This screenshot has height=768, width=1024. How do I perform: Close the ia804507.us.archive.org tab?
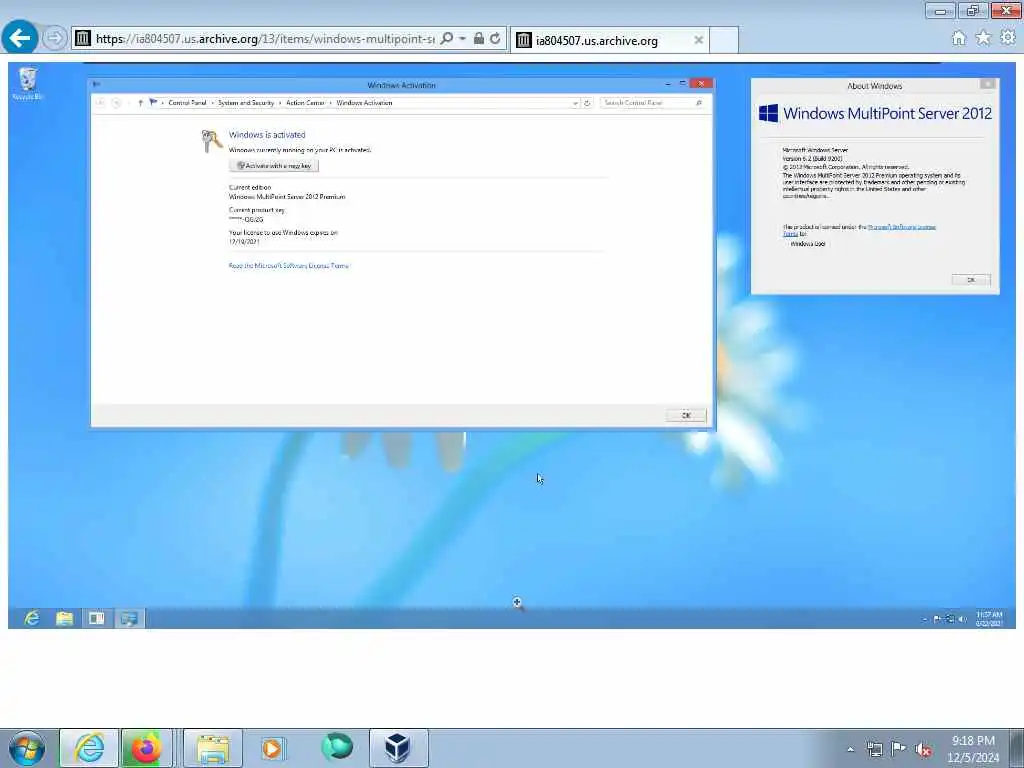click(698, 40)
